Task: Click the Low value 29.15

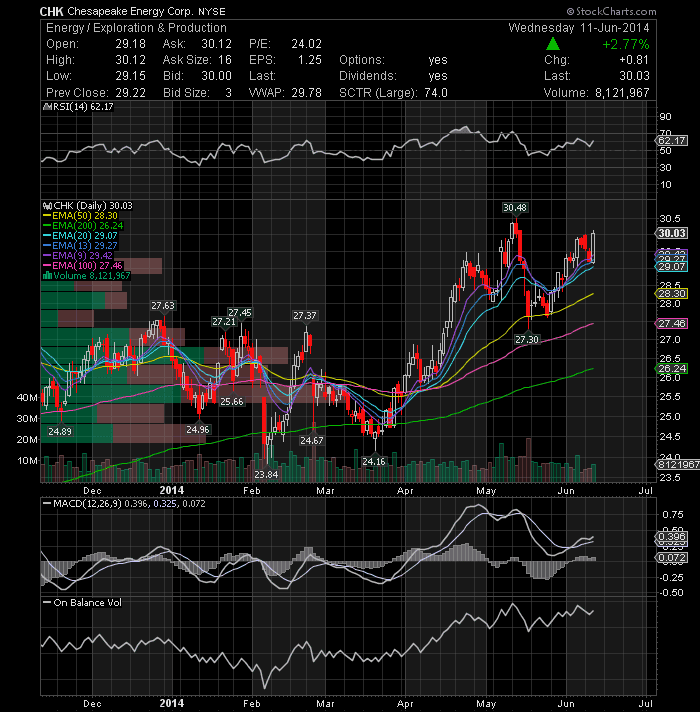Action: [130, 76]
